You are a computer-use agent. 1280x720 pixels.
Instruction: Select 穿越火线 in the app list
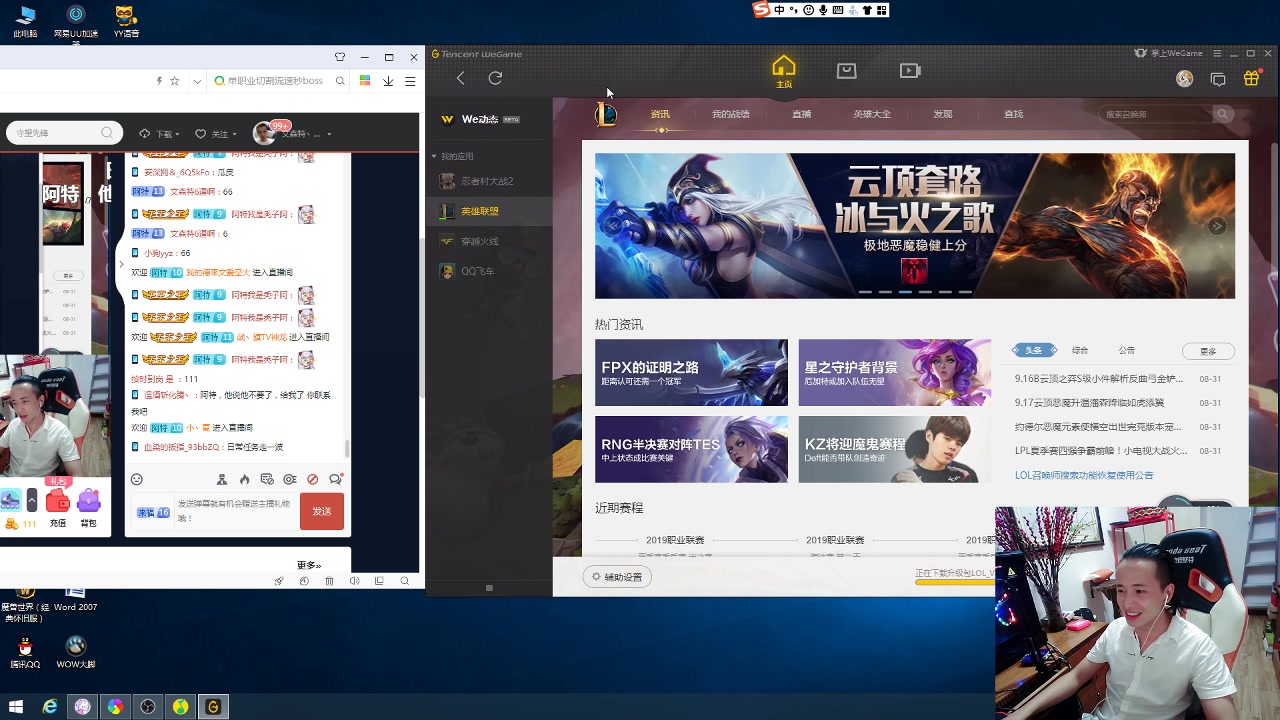coord(490,241)
